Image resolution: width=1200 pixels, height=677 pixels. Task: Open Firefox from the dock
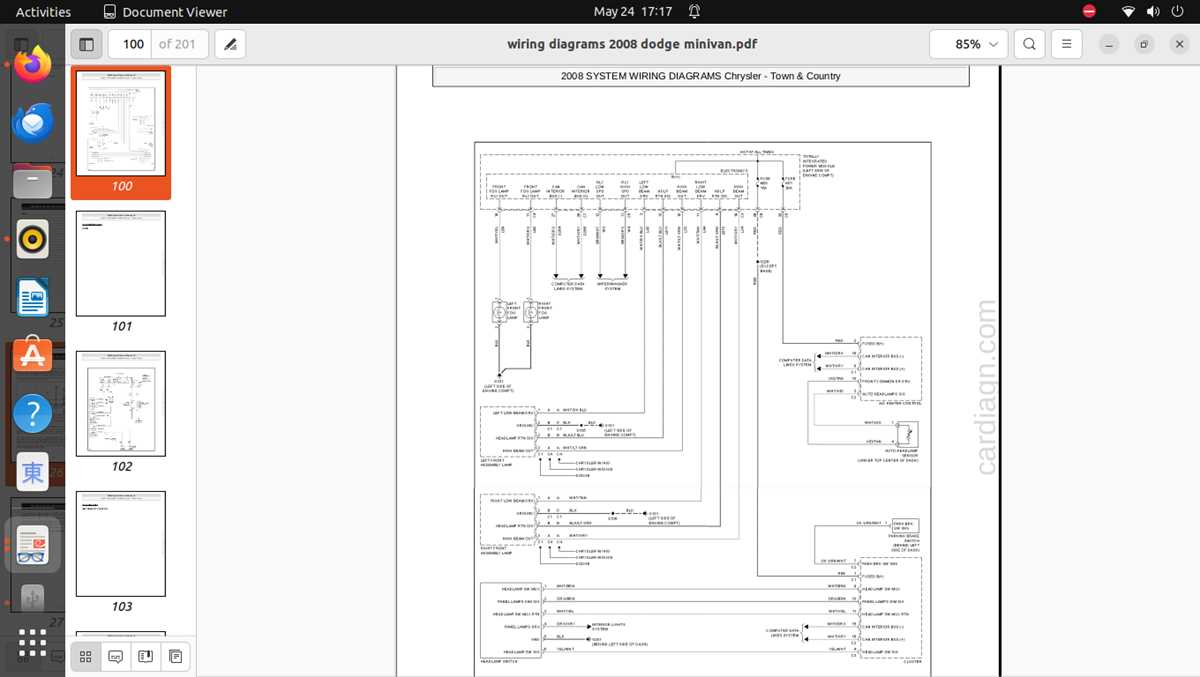coord(32,64)
